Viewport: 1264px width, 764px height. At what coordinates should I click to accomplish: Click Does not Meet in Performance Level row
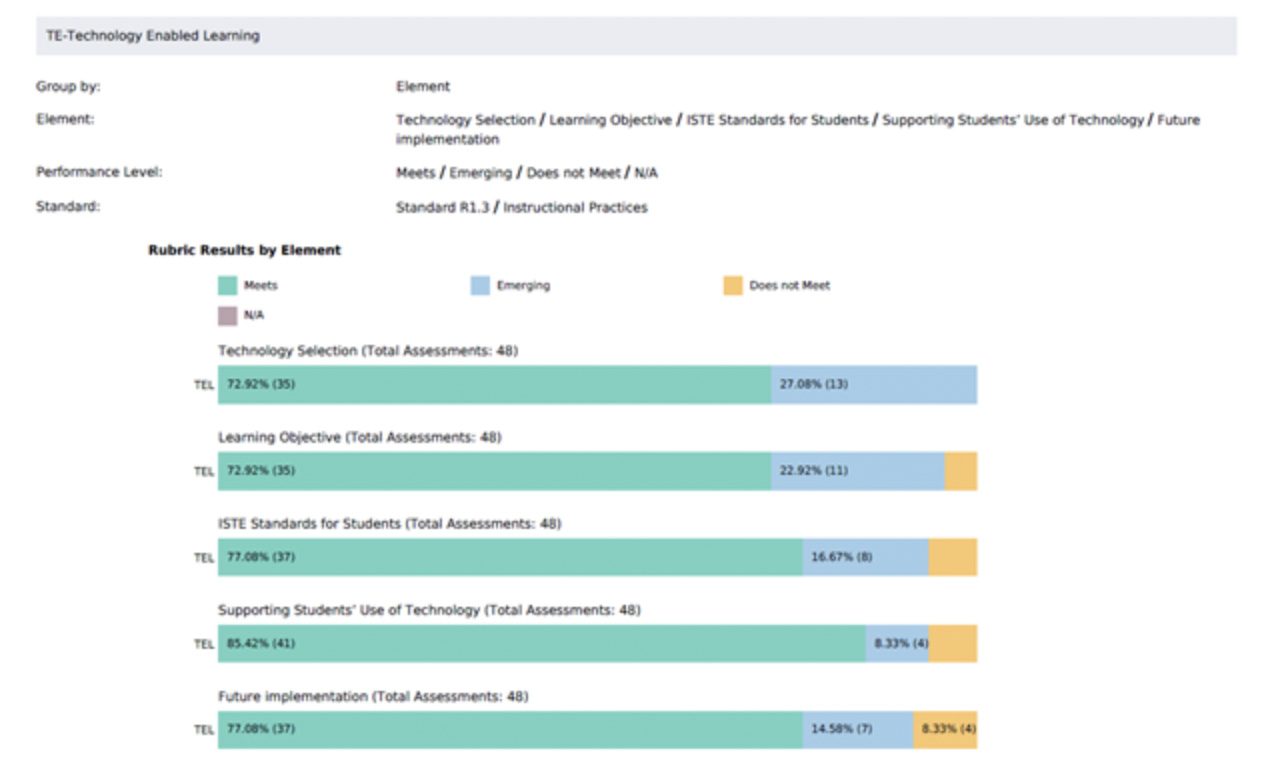coord(573,173)
